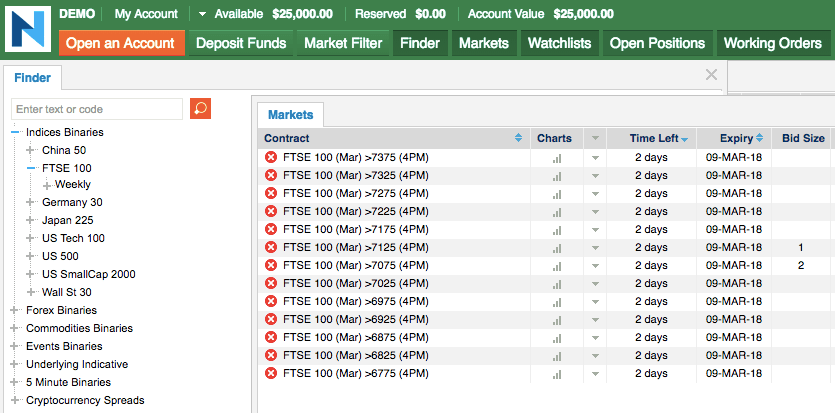This screenshot has height=413, width=835.
Task: Open the Working Orders view
Action: coord(773,43)
